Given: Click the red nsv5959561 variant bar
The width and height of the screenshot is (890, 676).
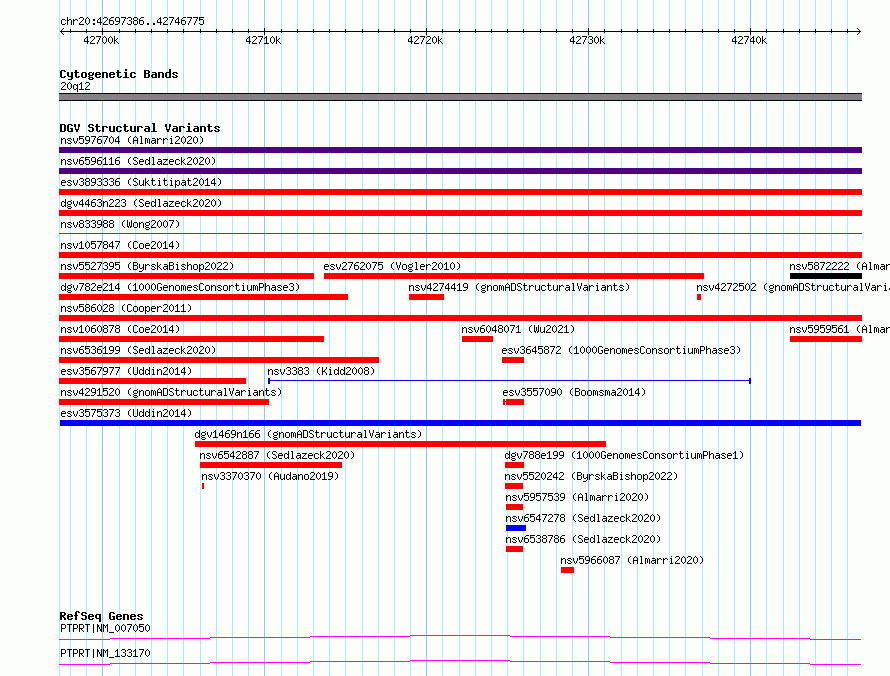Looking at the screenshot, I should coord(826,339).
